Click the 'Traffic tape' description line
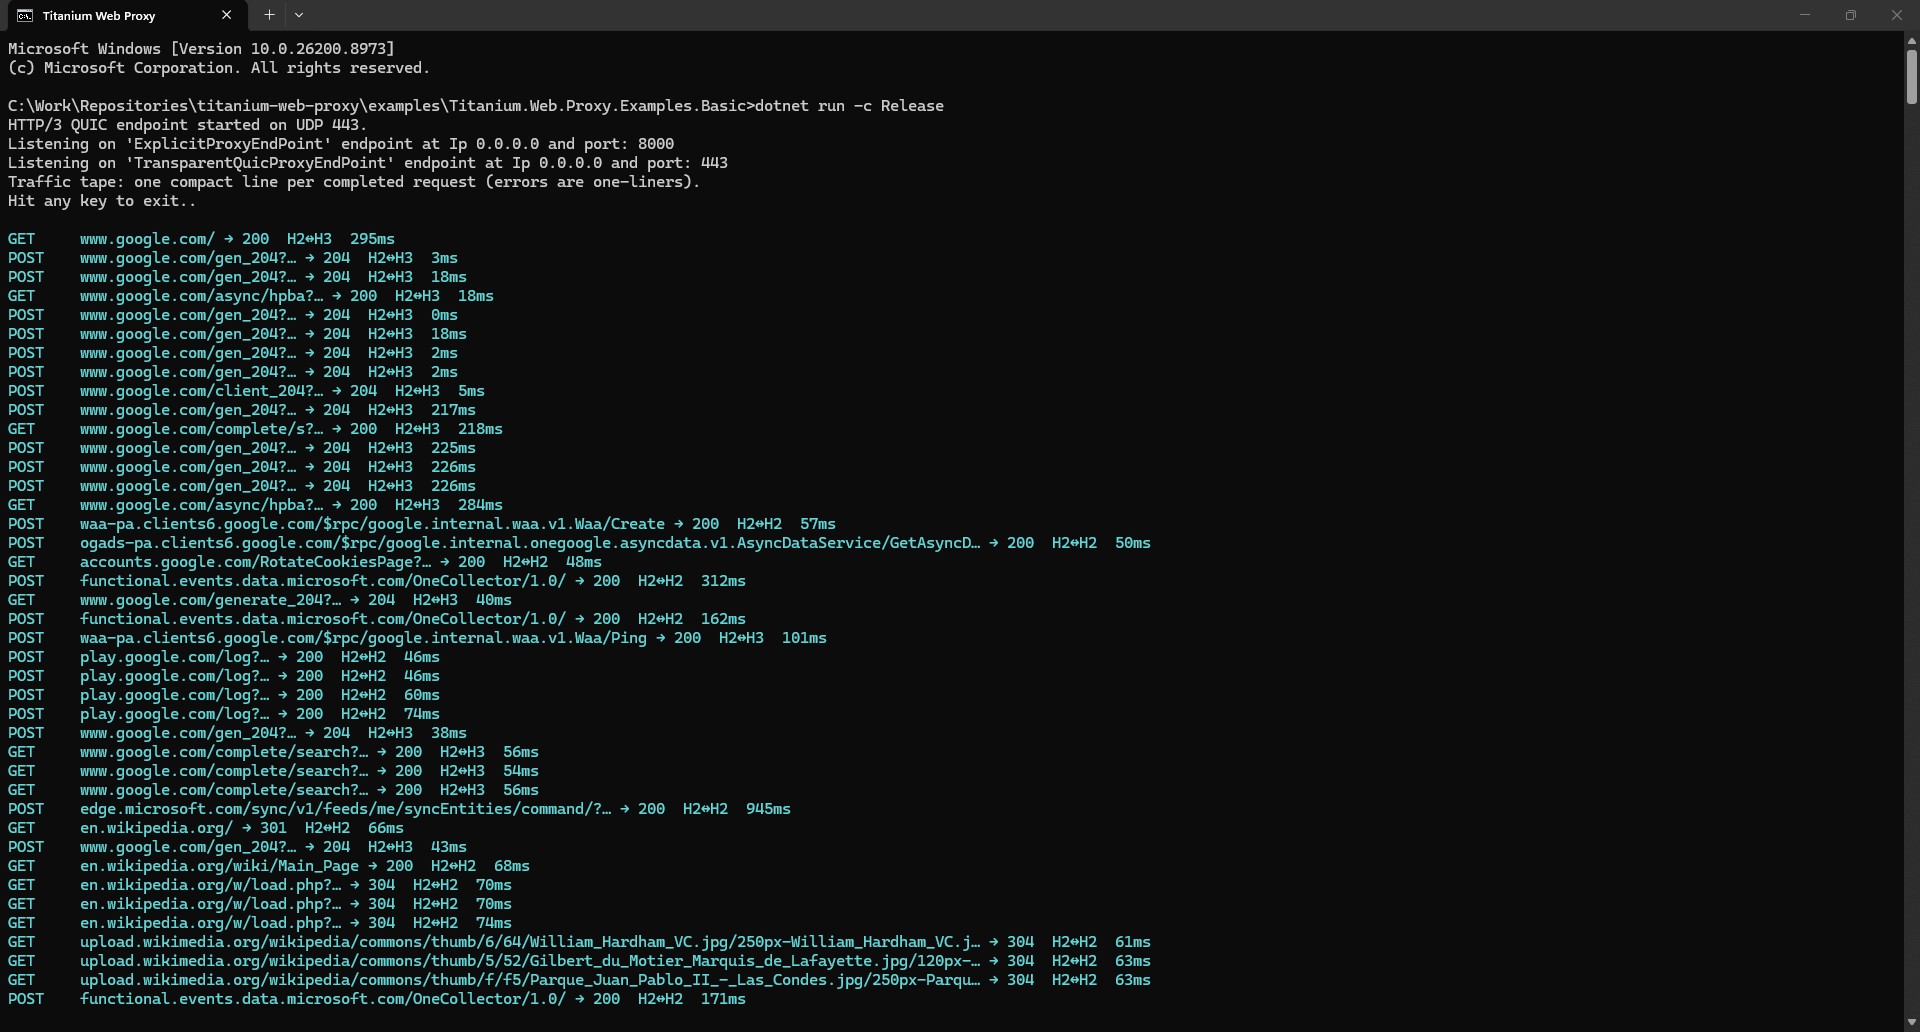The width and height of the screenshot is (1920, 1032). (354, 182)
